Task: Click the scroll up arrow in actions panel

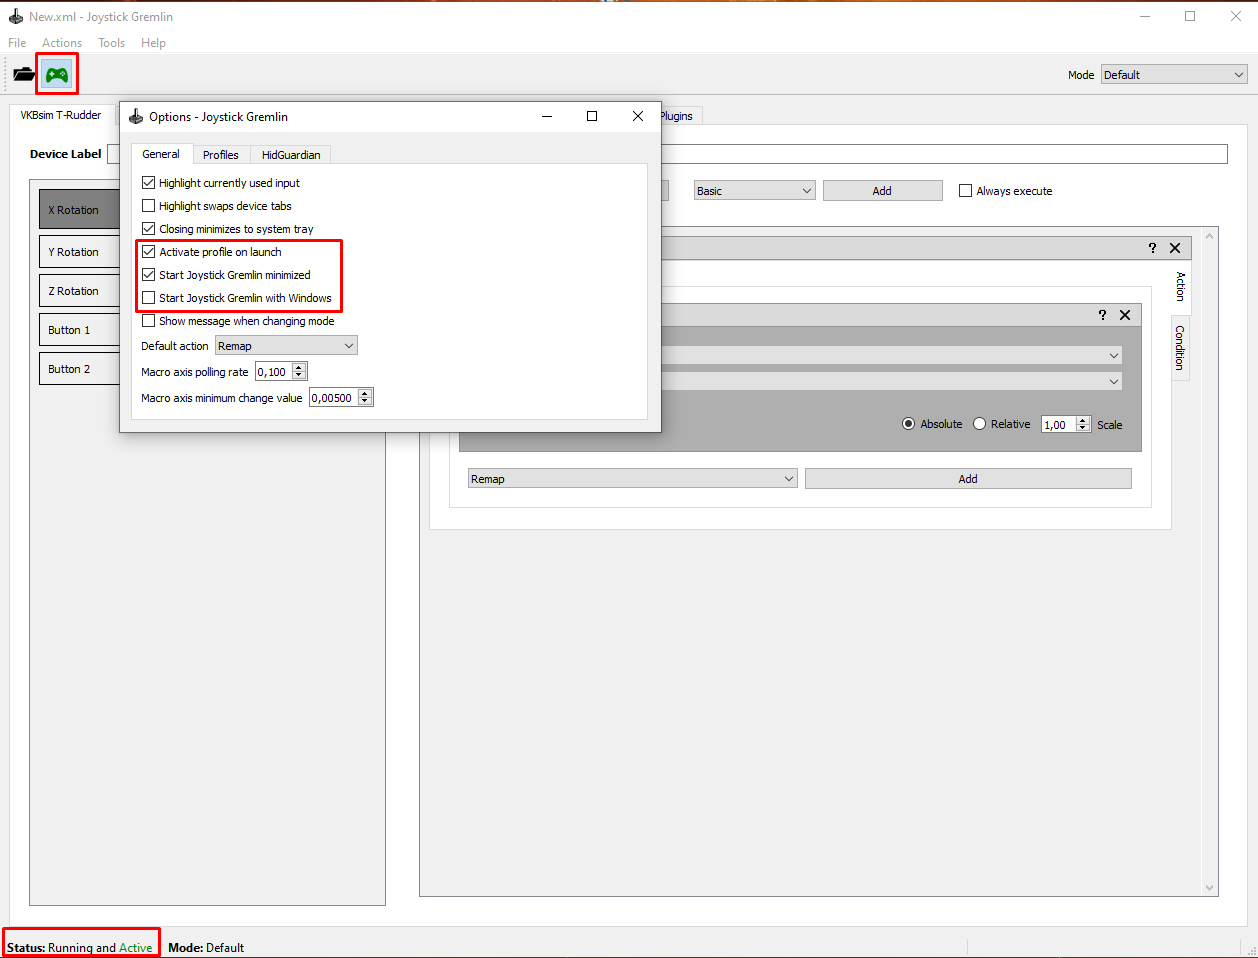Action: (x=1210, y=237)
